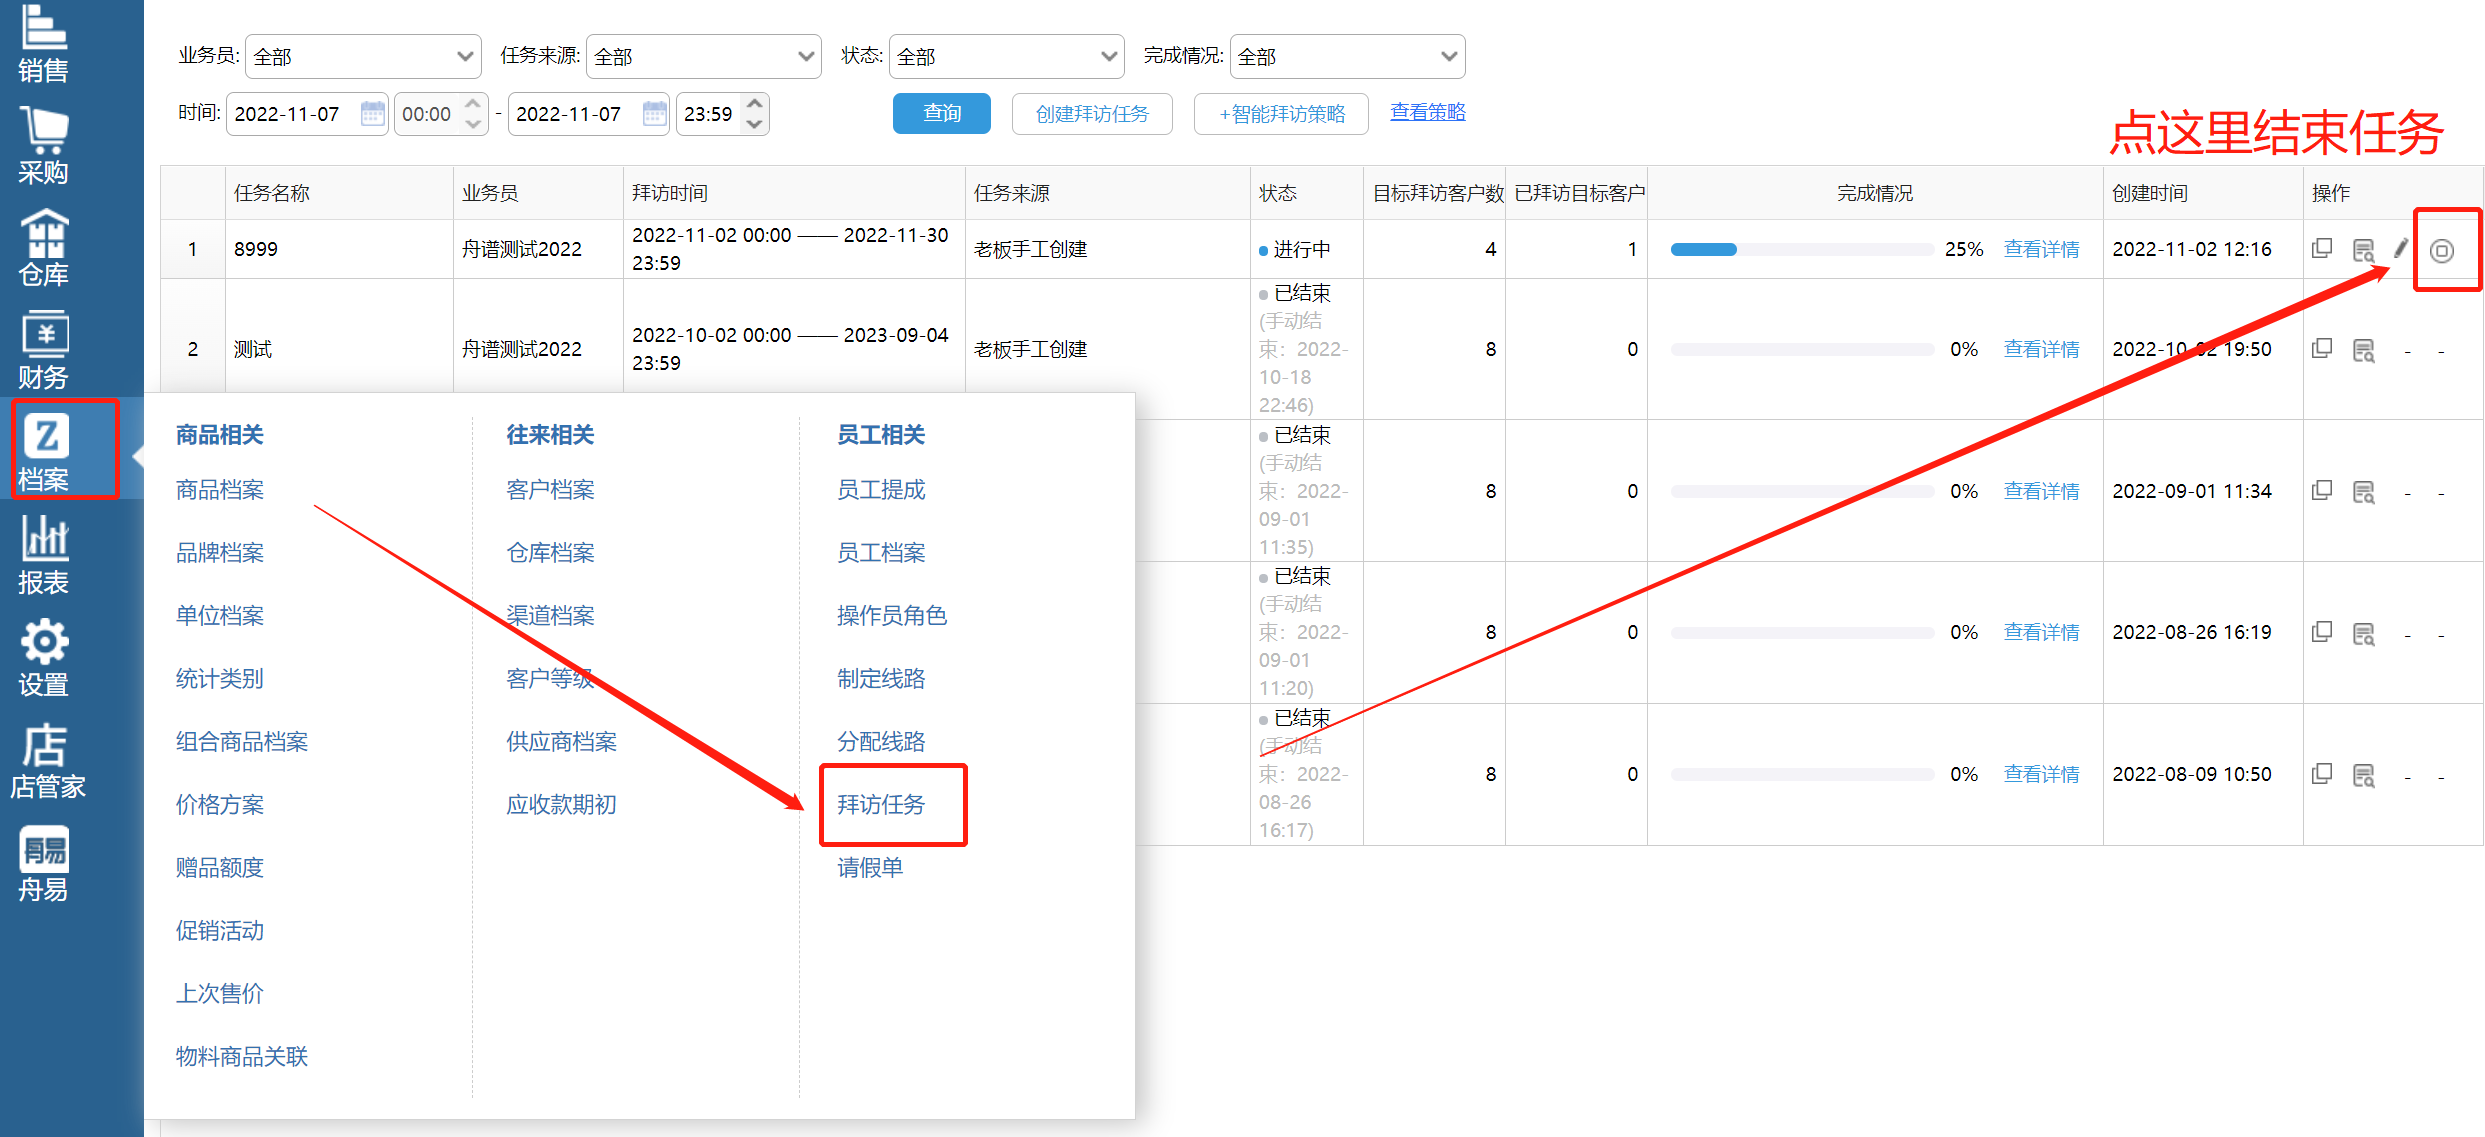Click the 25% progress bar of task 8999

point(1802,250)
